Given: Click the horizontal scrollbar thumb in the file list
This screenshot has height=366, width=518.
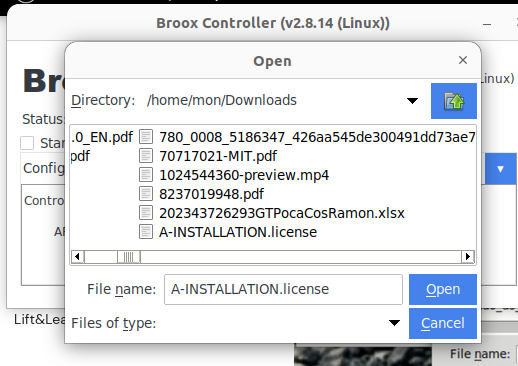Looking at the screenshot, I should coord(128,257).
